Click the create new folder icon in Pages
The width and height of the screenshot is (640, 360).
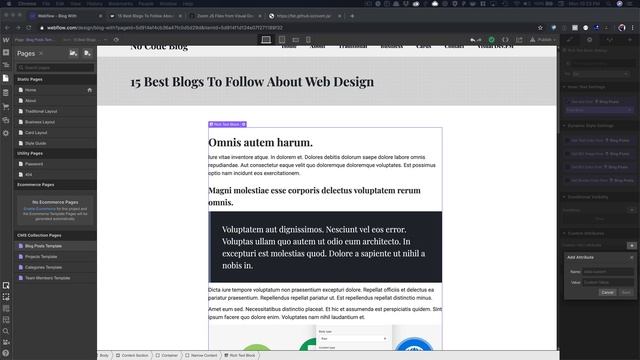point(73,53)
